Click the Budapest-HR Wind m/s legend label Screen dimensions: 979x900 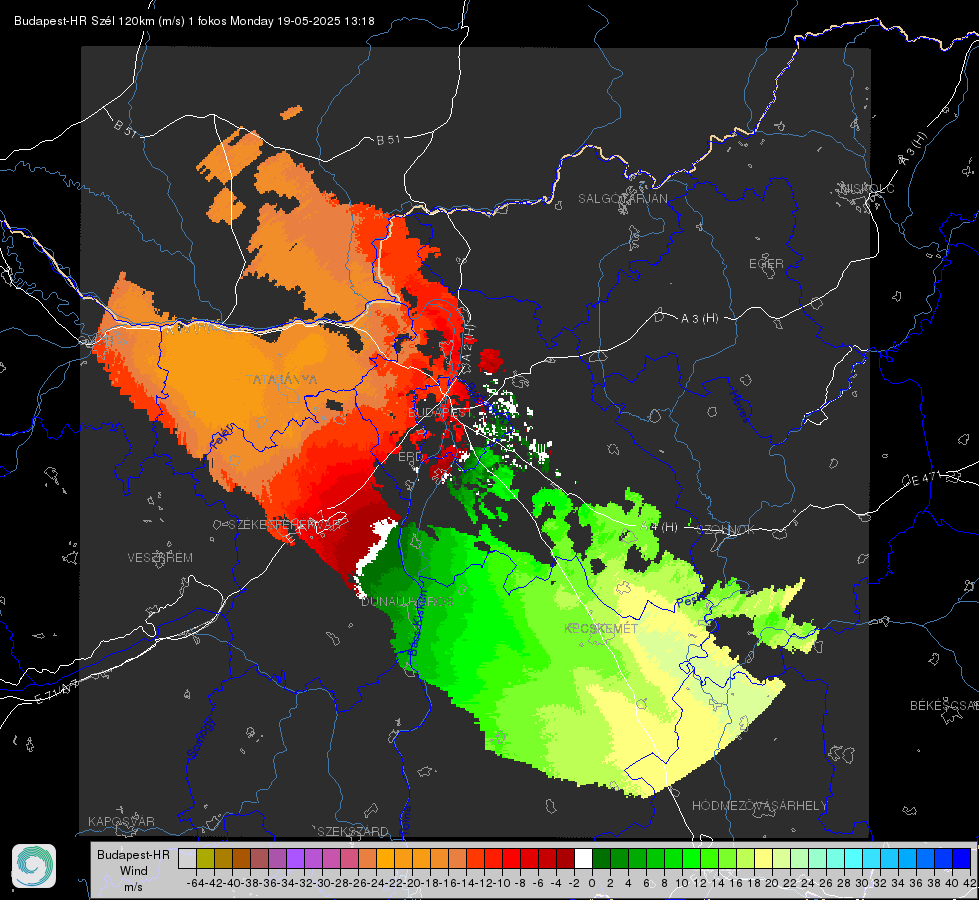[134, 870]
